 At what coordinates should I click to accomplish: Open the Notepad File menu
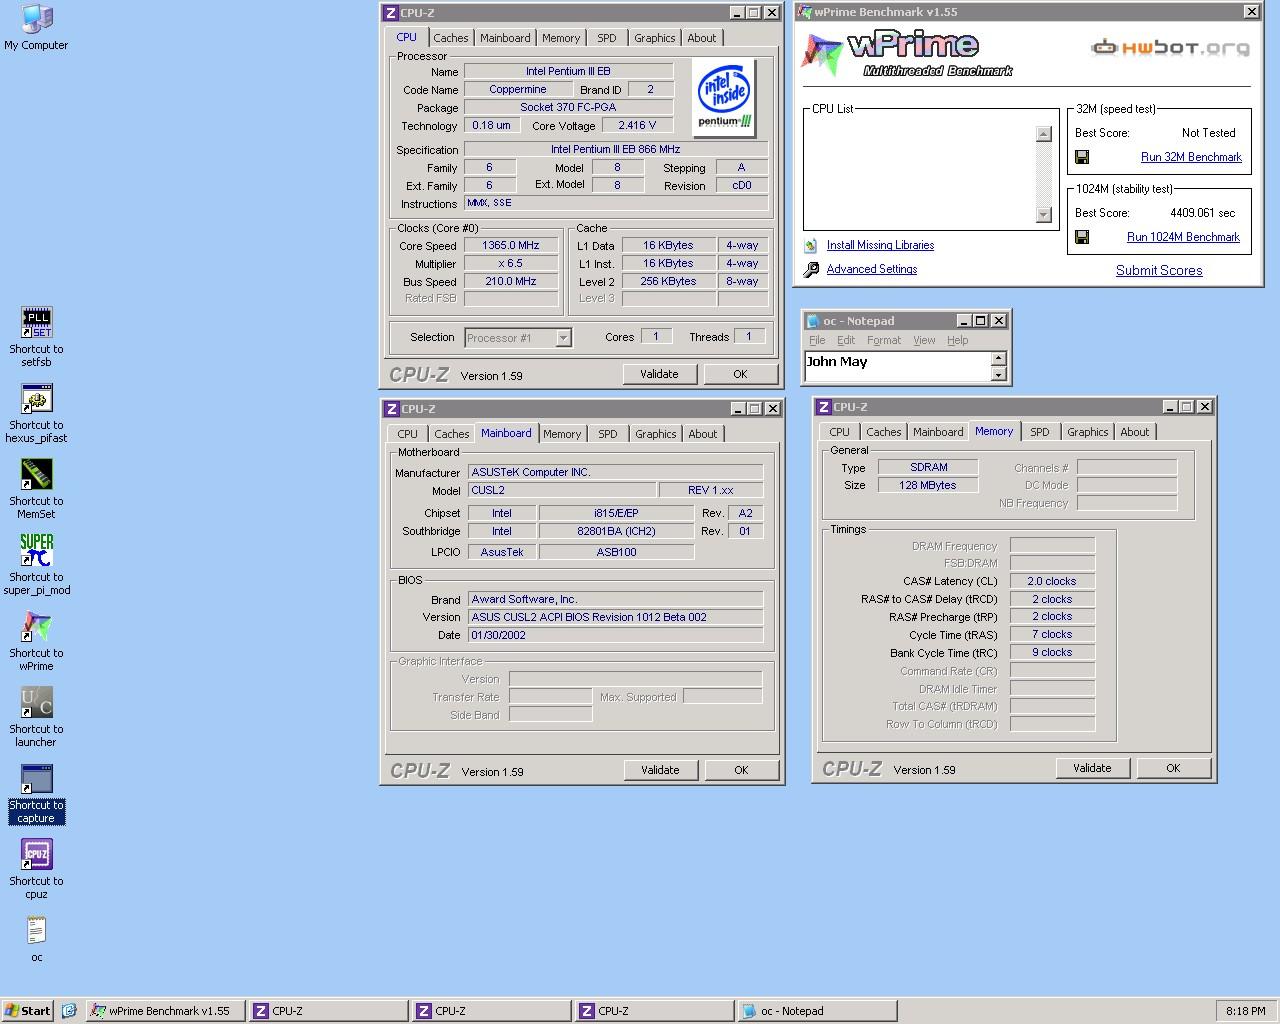click(x=817, y=340)
